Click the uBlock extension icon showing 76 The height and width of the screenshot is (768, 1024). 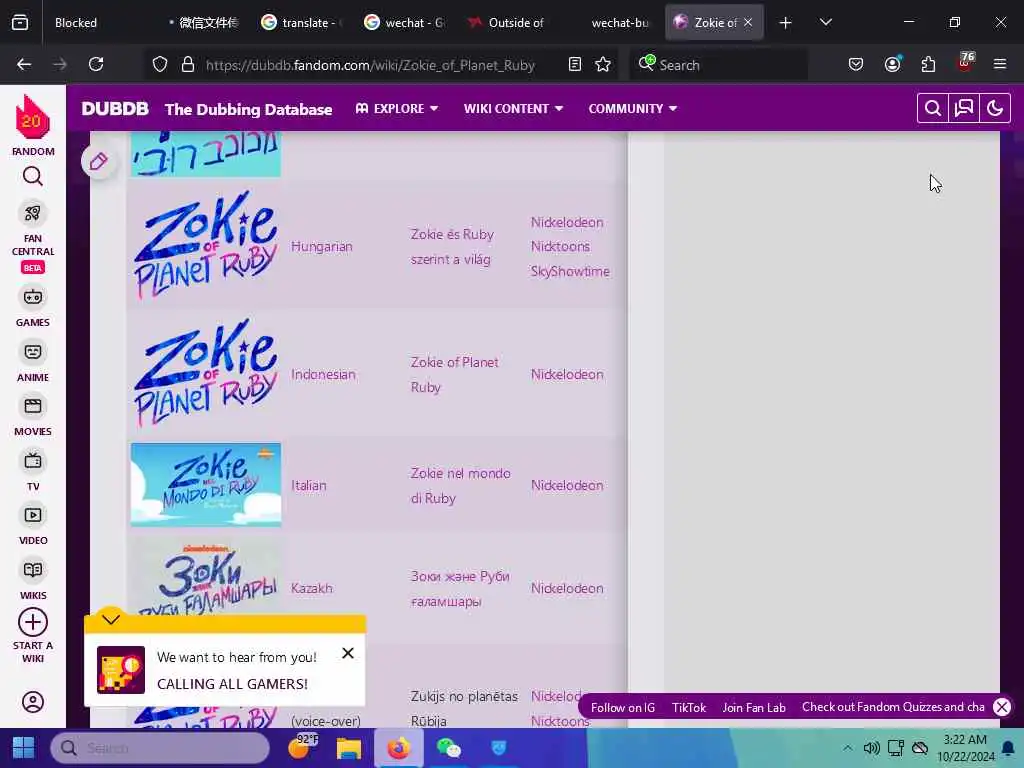[965, 63]
